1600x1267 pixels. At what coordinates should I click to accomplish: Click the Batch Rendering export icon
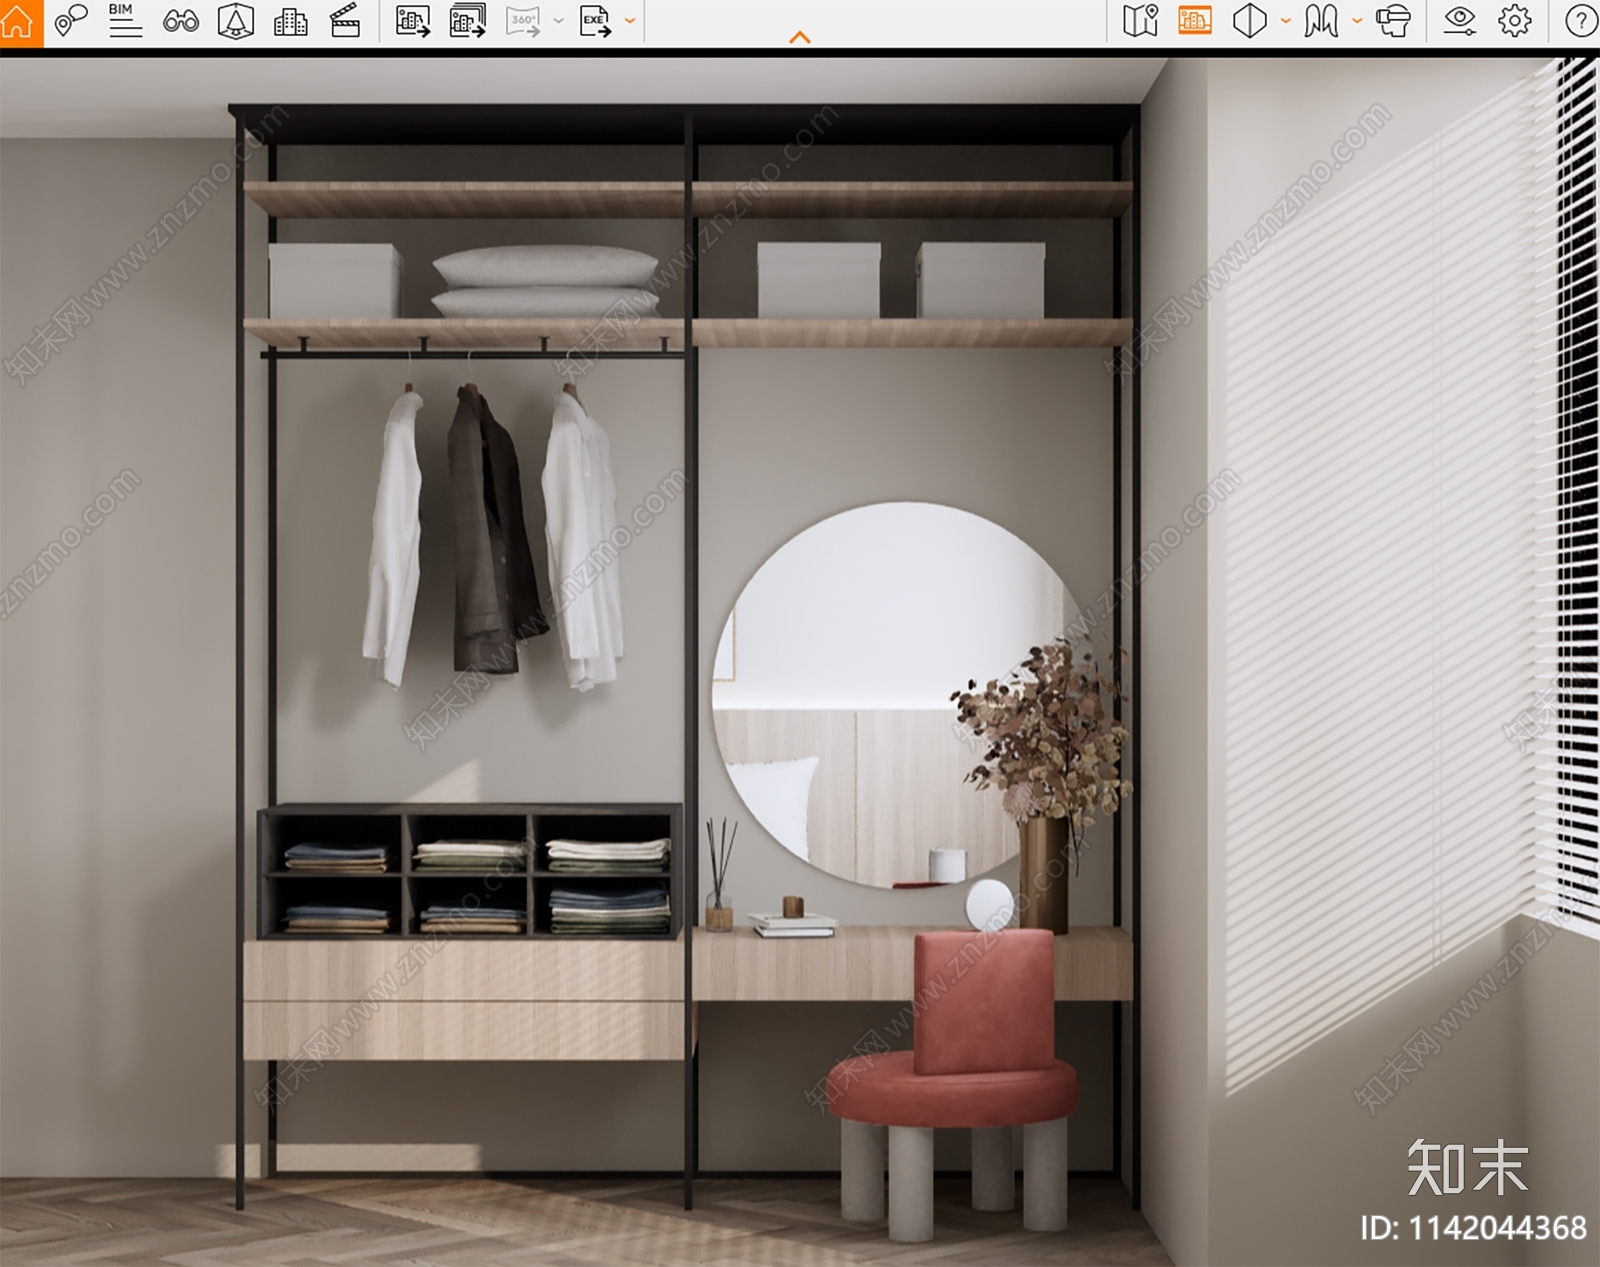(468, 21)
